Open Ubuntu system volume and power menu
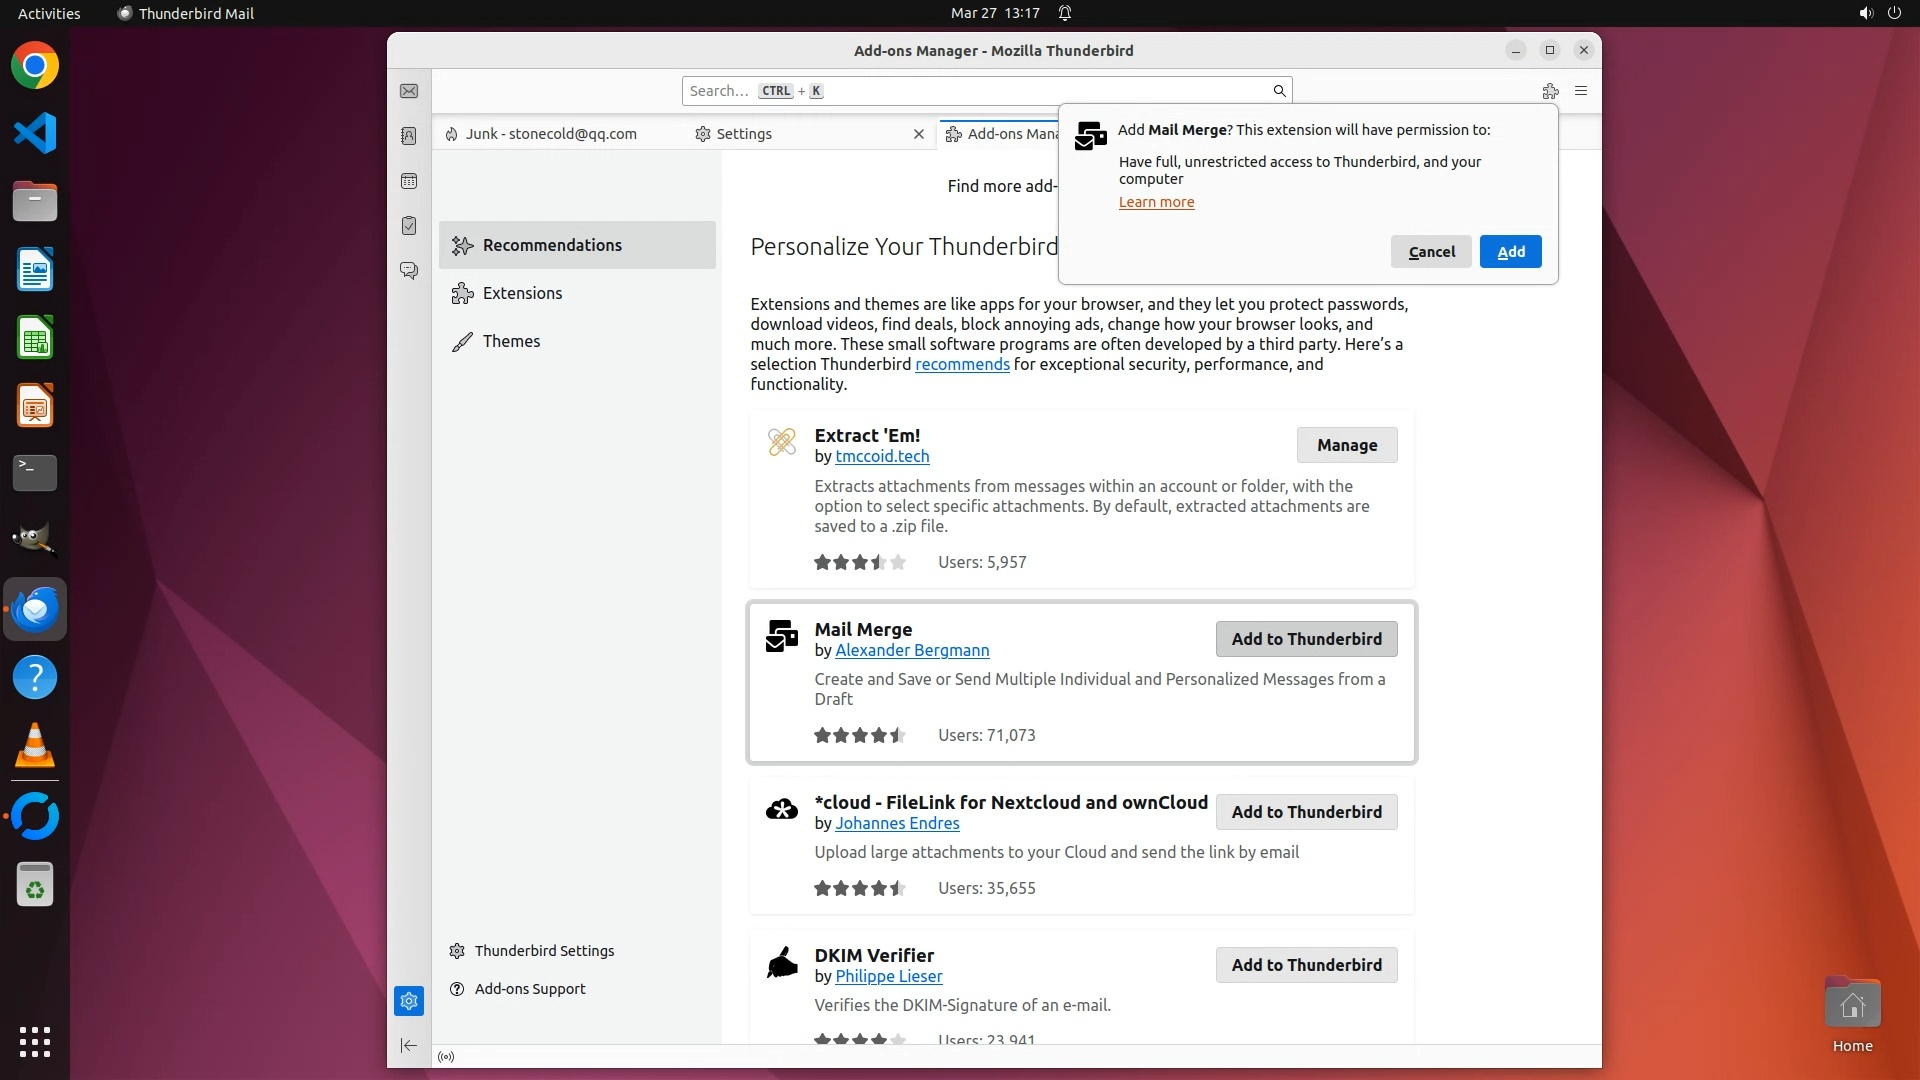This screenshot has height=1080, width=1920. (x=1878, y=13)
